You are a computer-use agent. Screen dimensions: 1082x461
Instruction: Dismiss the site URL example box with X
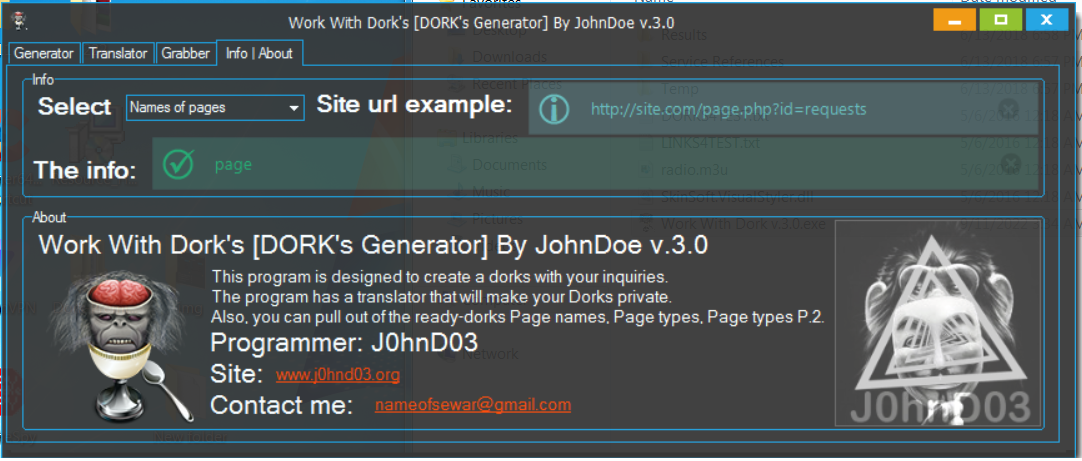point(1008,108)
